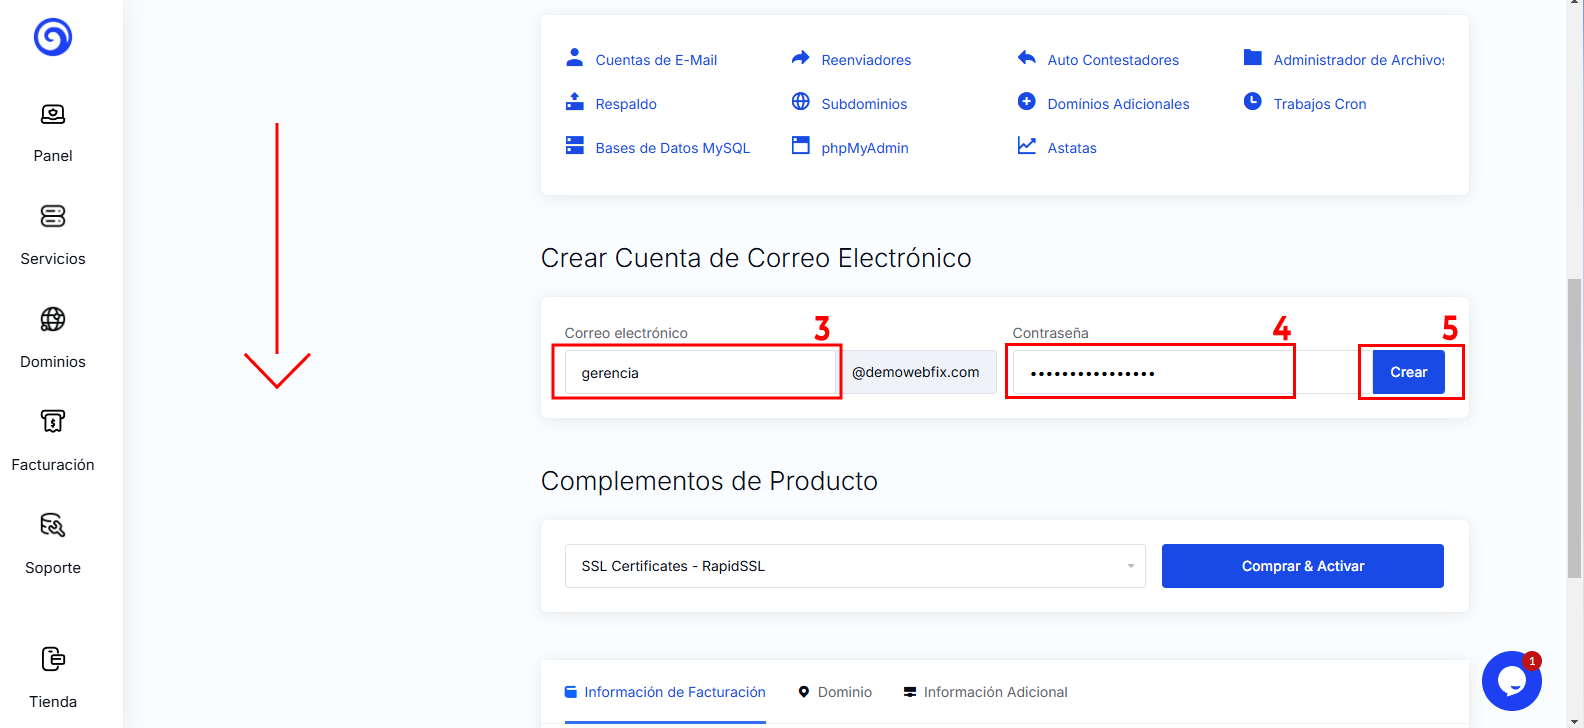Open Dominios Adicionales link
The height and width of the screenshot is (728, 1584).
click(x=1118, y=104)
